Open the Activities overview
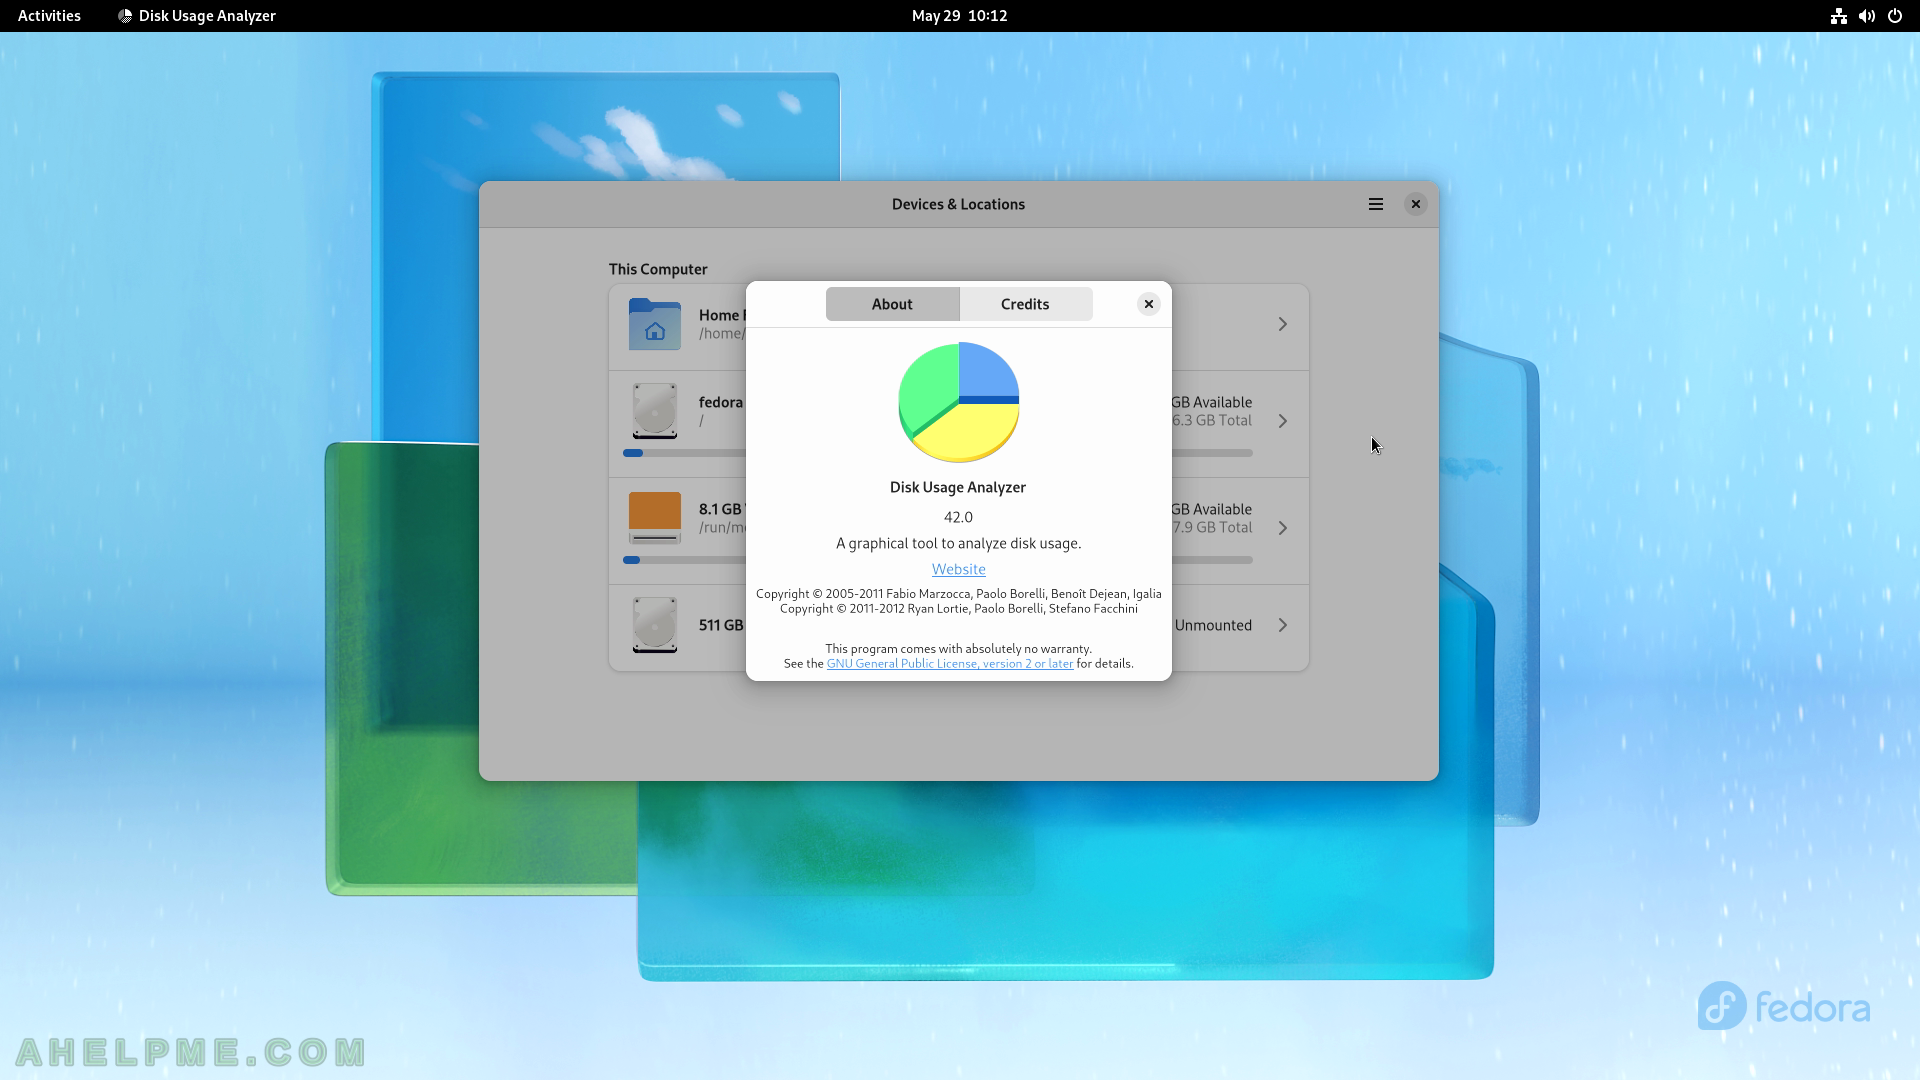 pyautogui.click(x=49, y=16)
